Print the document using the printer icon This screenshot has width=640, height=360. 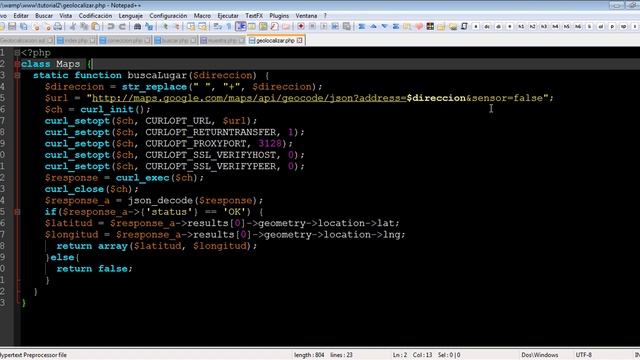58,27
